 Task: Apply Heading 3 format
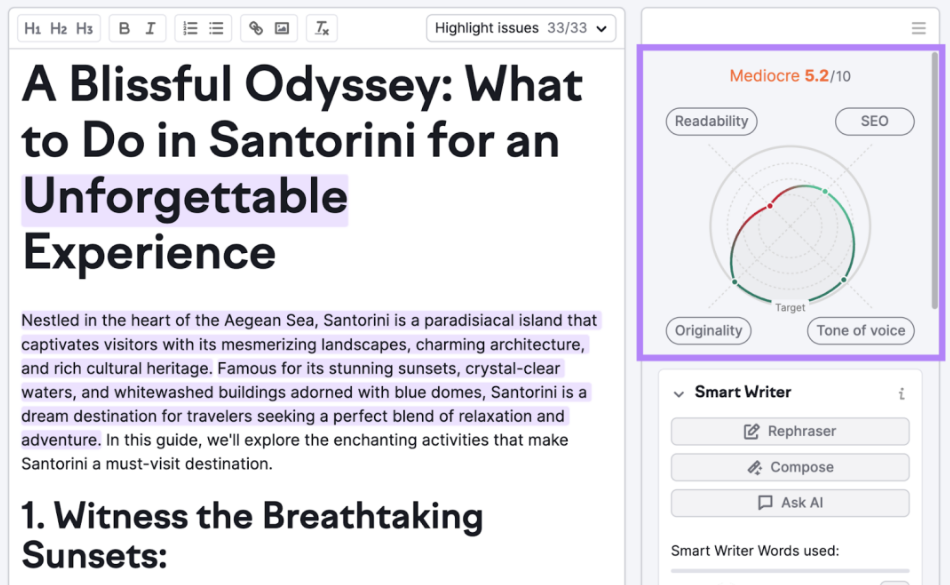point(84,28)
